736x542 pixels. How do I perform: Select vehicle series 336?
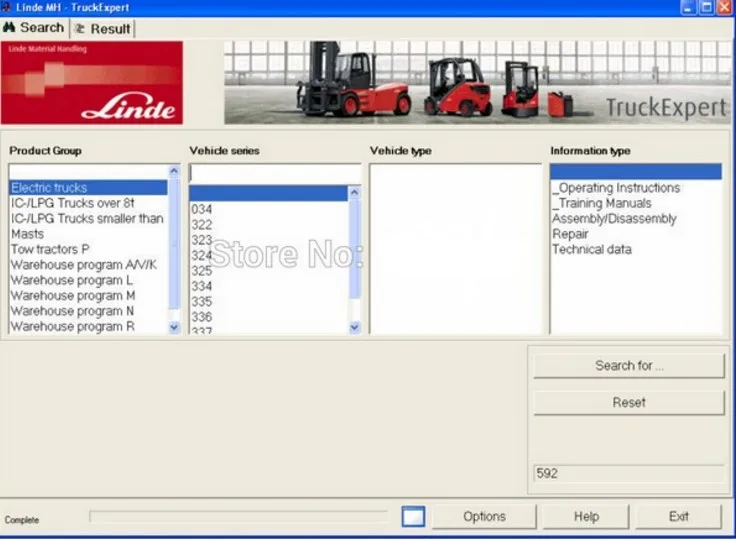point(268,317)
